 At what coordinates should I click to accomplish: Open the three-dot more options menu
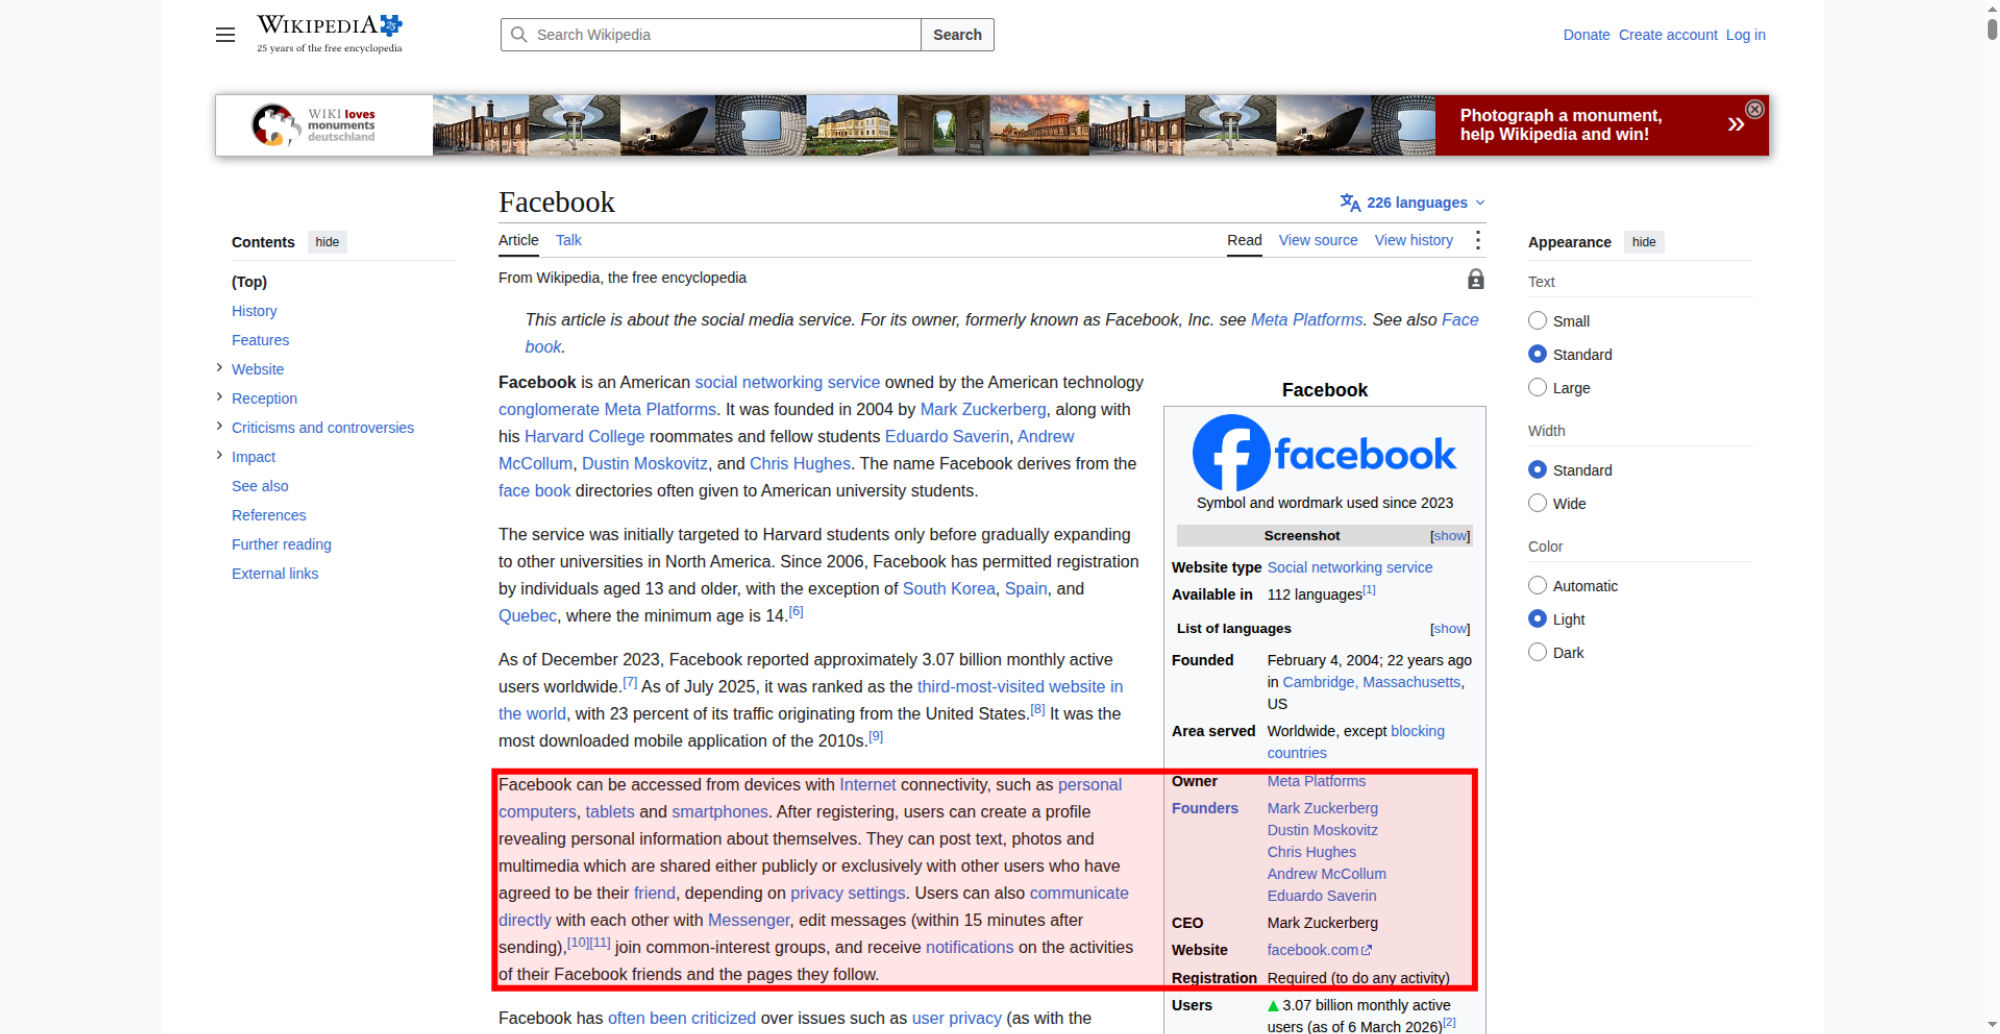[x=1477, y=240]
